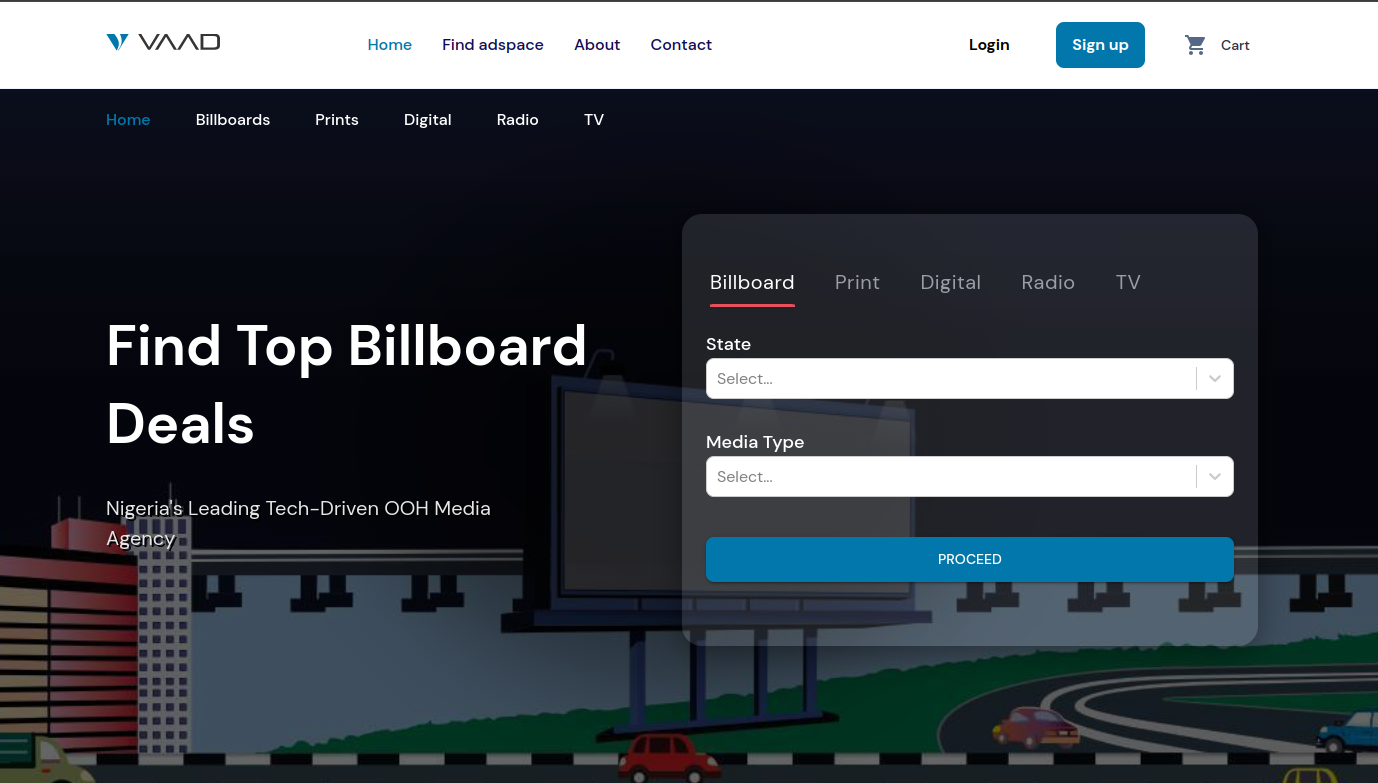Screen dimensions: 1378x783
Task: Click the Media Type dropdown chevron arrow
Action: click(x=1214, y=476)
